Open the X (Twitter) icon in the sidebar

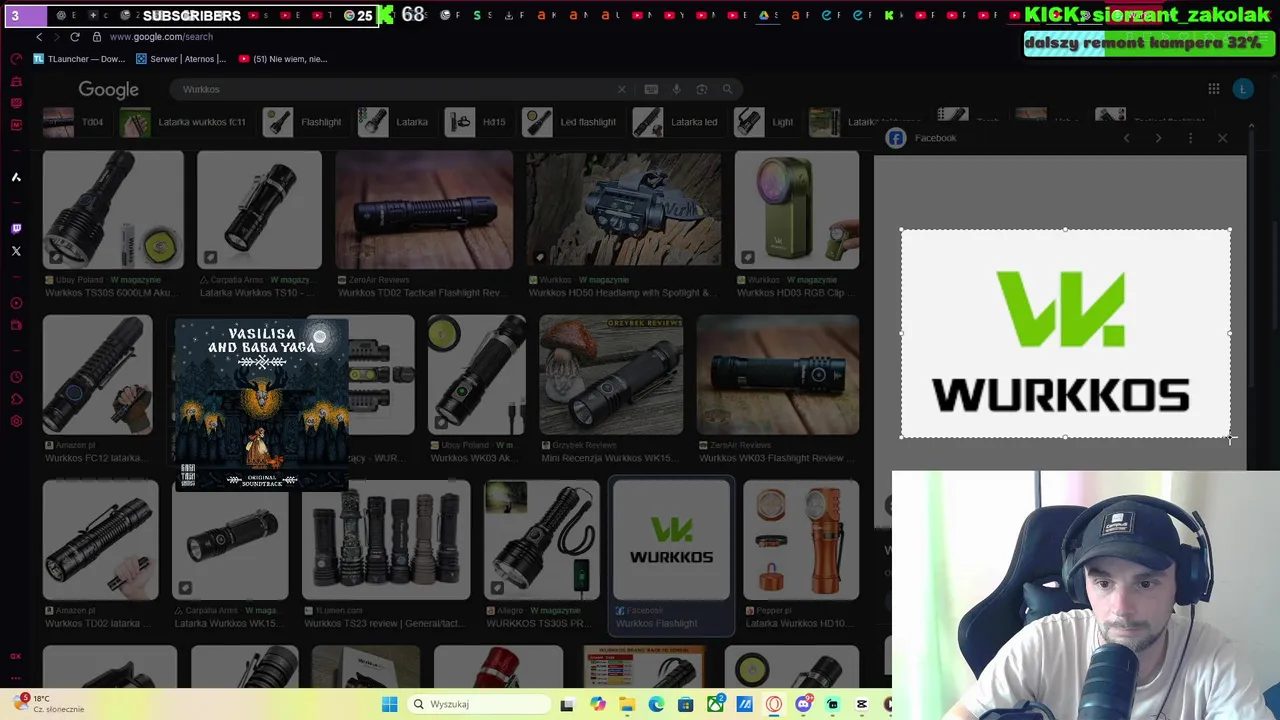pyautogui.click(x=16, y=251)
